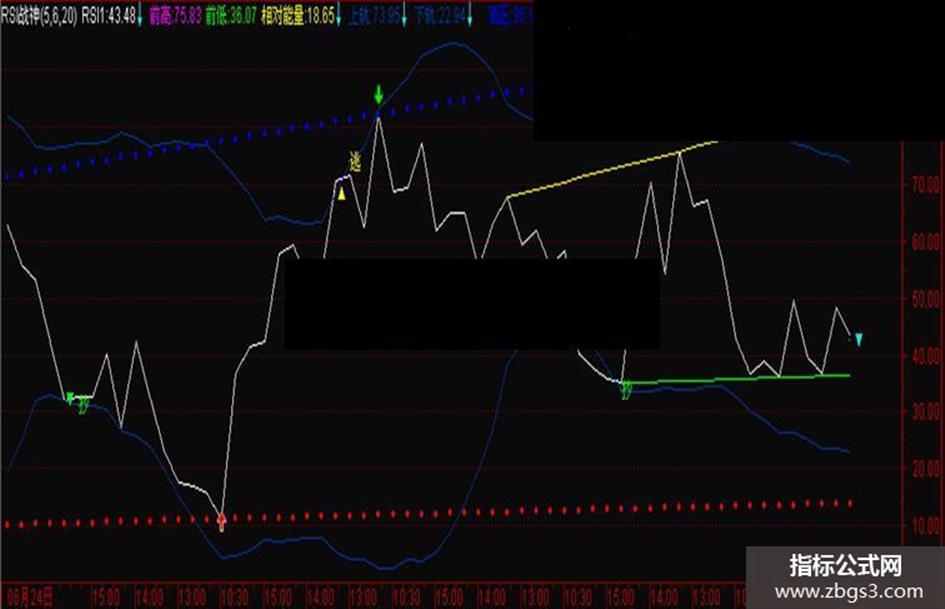This screenshot has height=609, width=945.
Task: Click the cyan down arrow after 相对能量:18.65
Action: coord(339,16)
